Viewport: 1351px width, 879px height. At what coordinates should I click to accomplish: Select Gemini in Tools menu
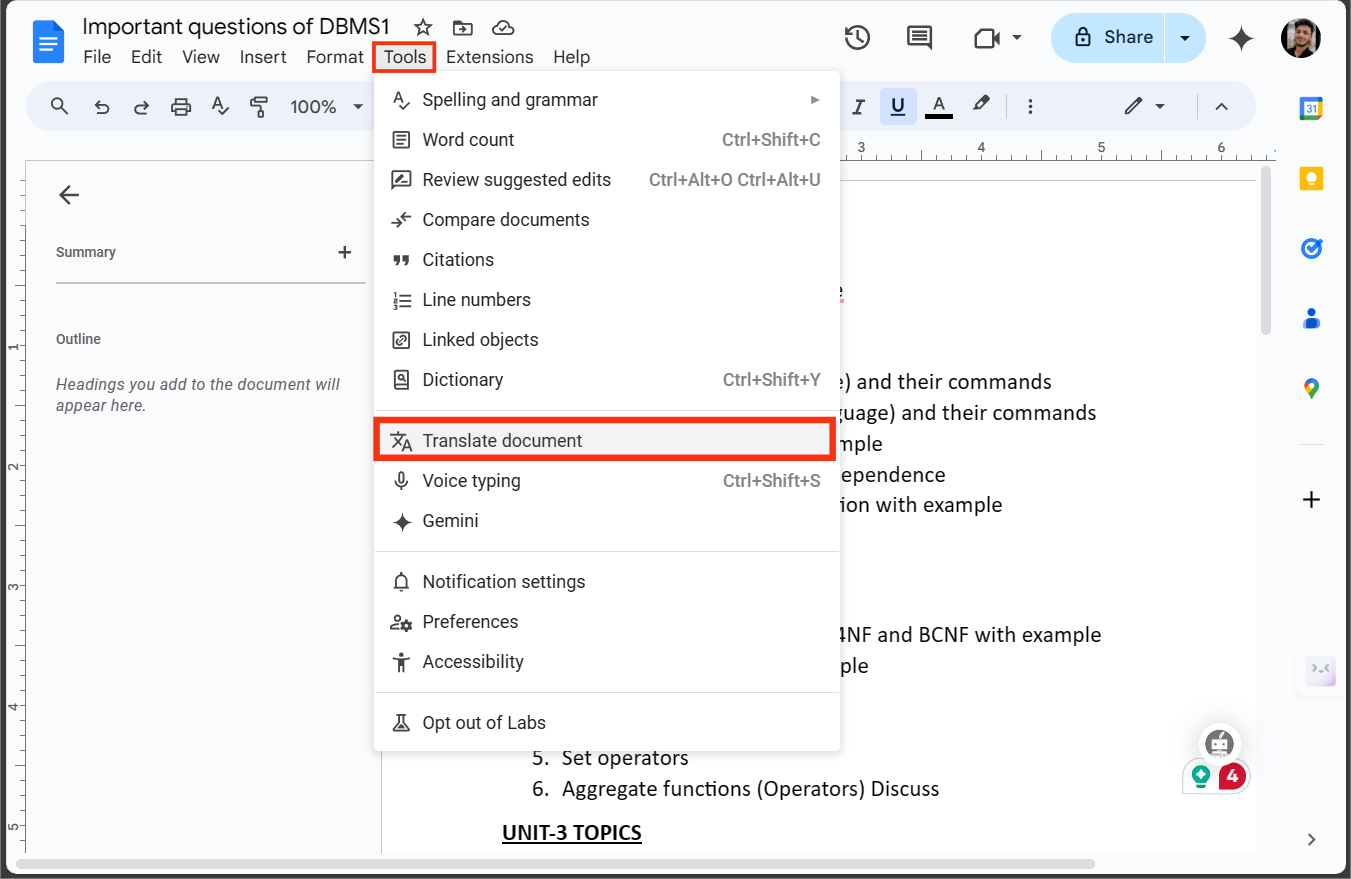tap(607, 521)
